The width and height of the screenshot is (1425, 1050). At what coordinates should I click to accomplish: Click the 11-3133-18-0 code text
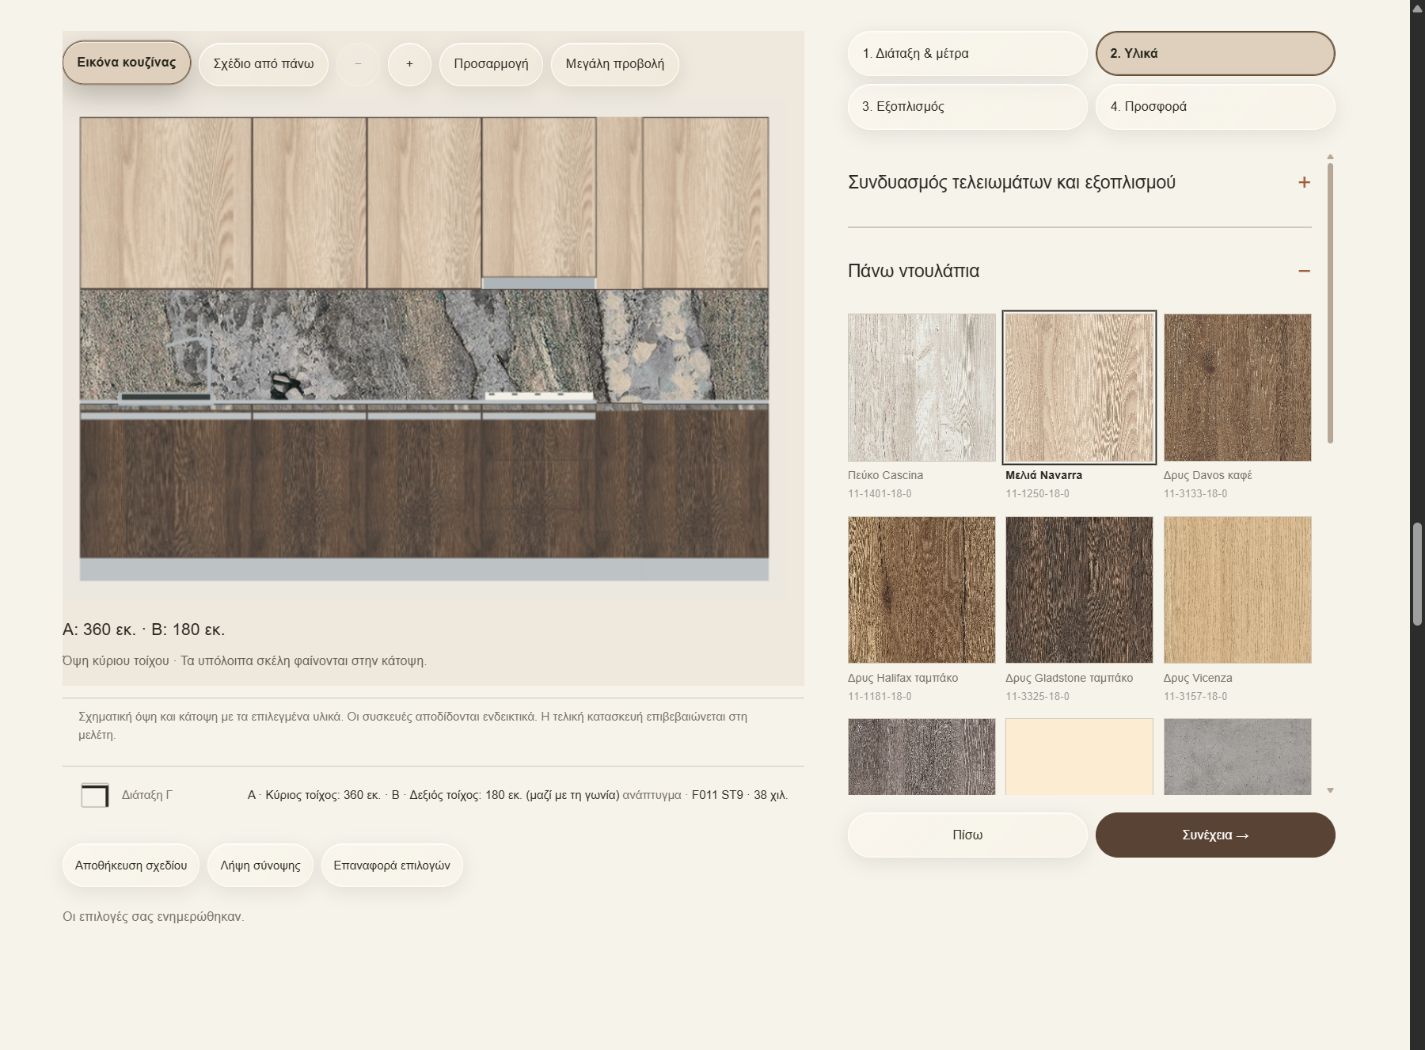click(1195, 494)
